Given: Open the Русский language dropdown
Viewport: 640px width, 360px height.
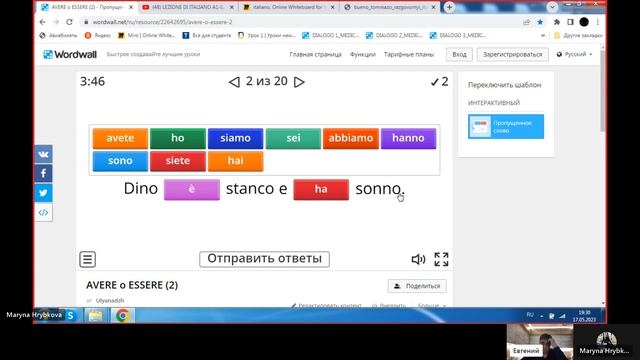Looking at the screenshot, I should coord(575,54).
